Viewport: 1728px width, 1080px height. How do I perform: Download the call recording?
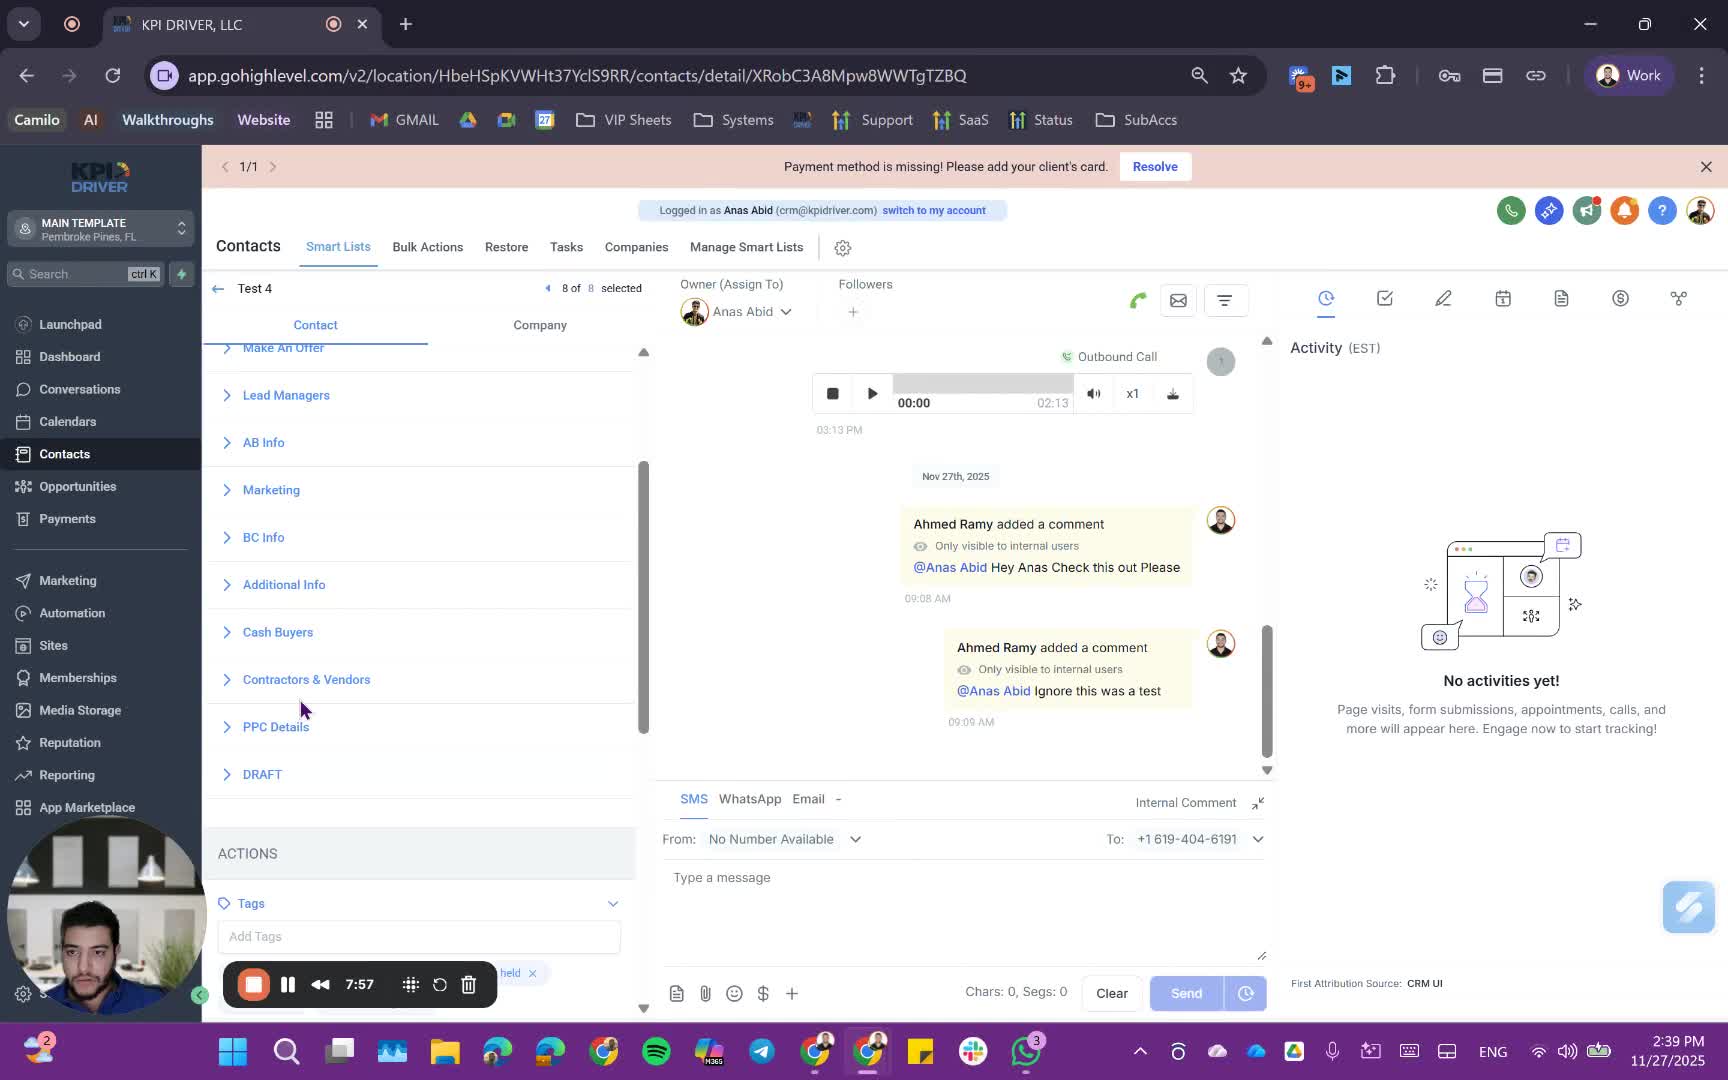click(1173, 394)
